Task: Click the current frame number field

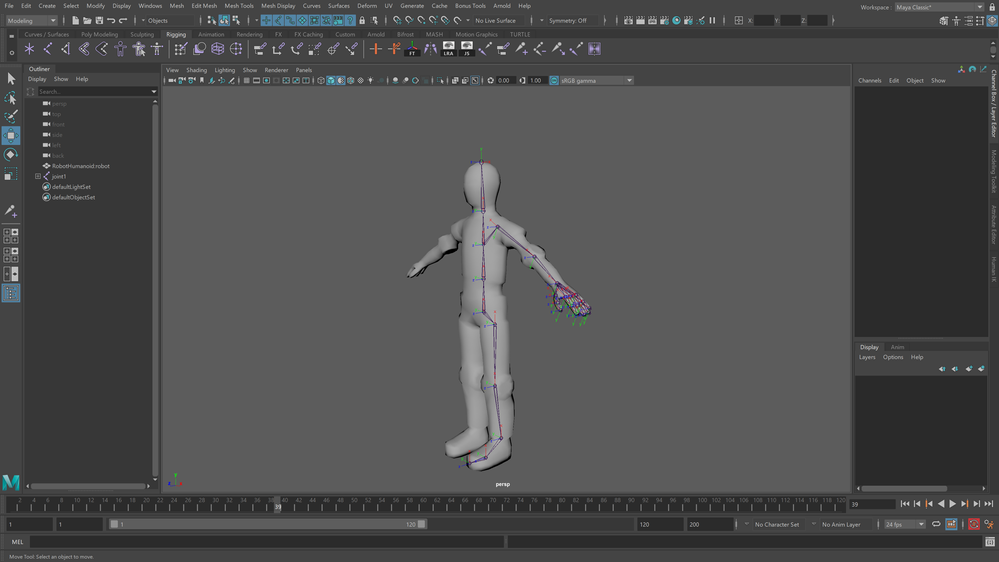Action: point(870,504)
